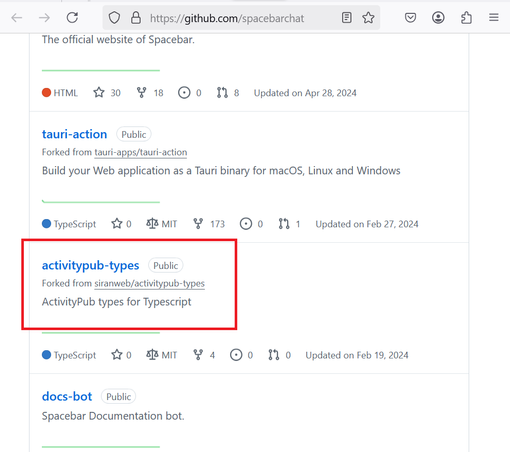The image size is (510, 452).
Task: Open the activitypub-types repository
Action: tap(90, 265)
